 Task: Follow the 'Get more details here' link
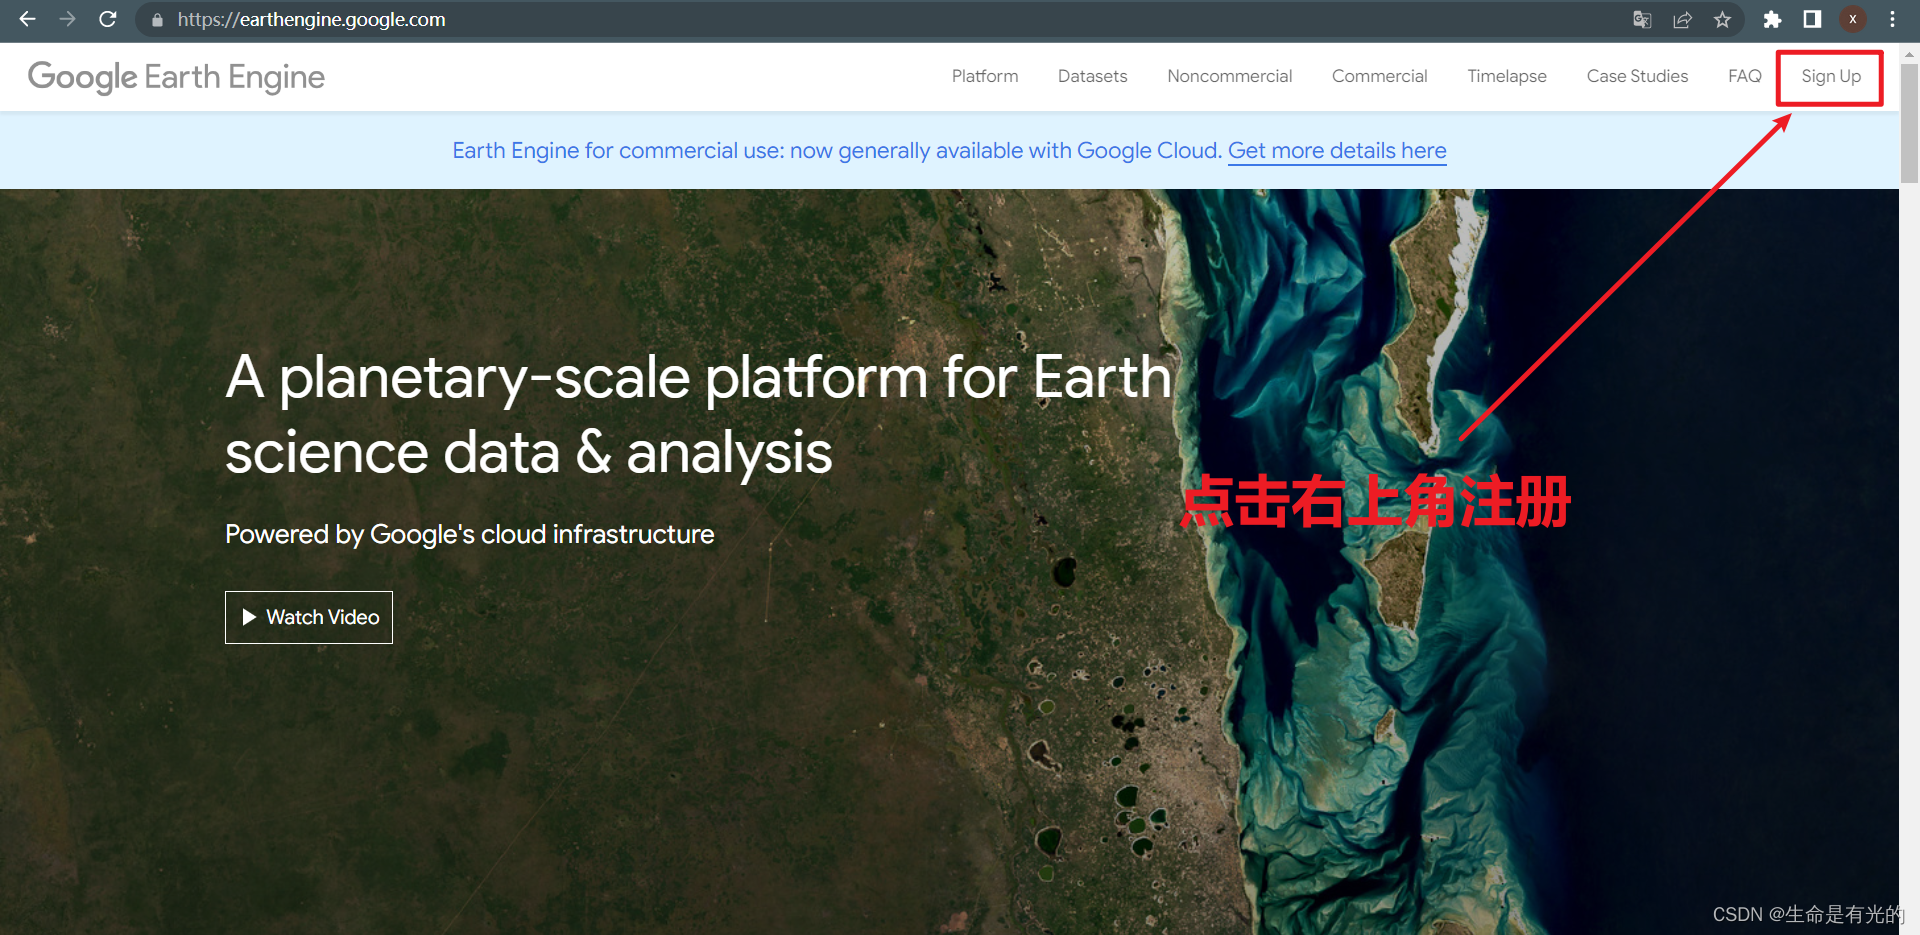pyautogui.click(x=1337, y=151)
